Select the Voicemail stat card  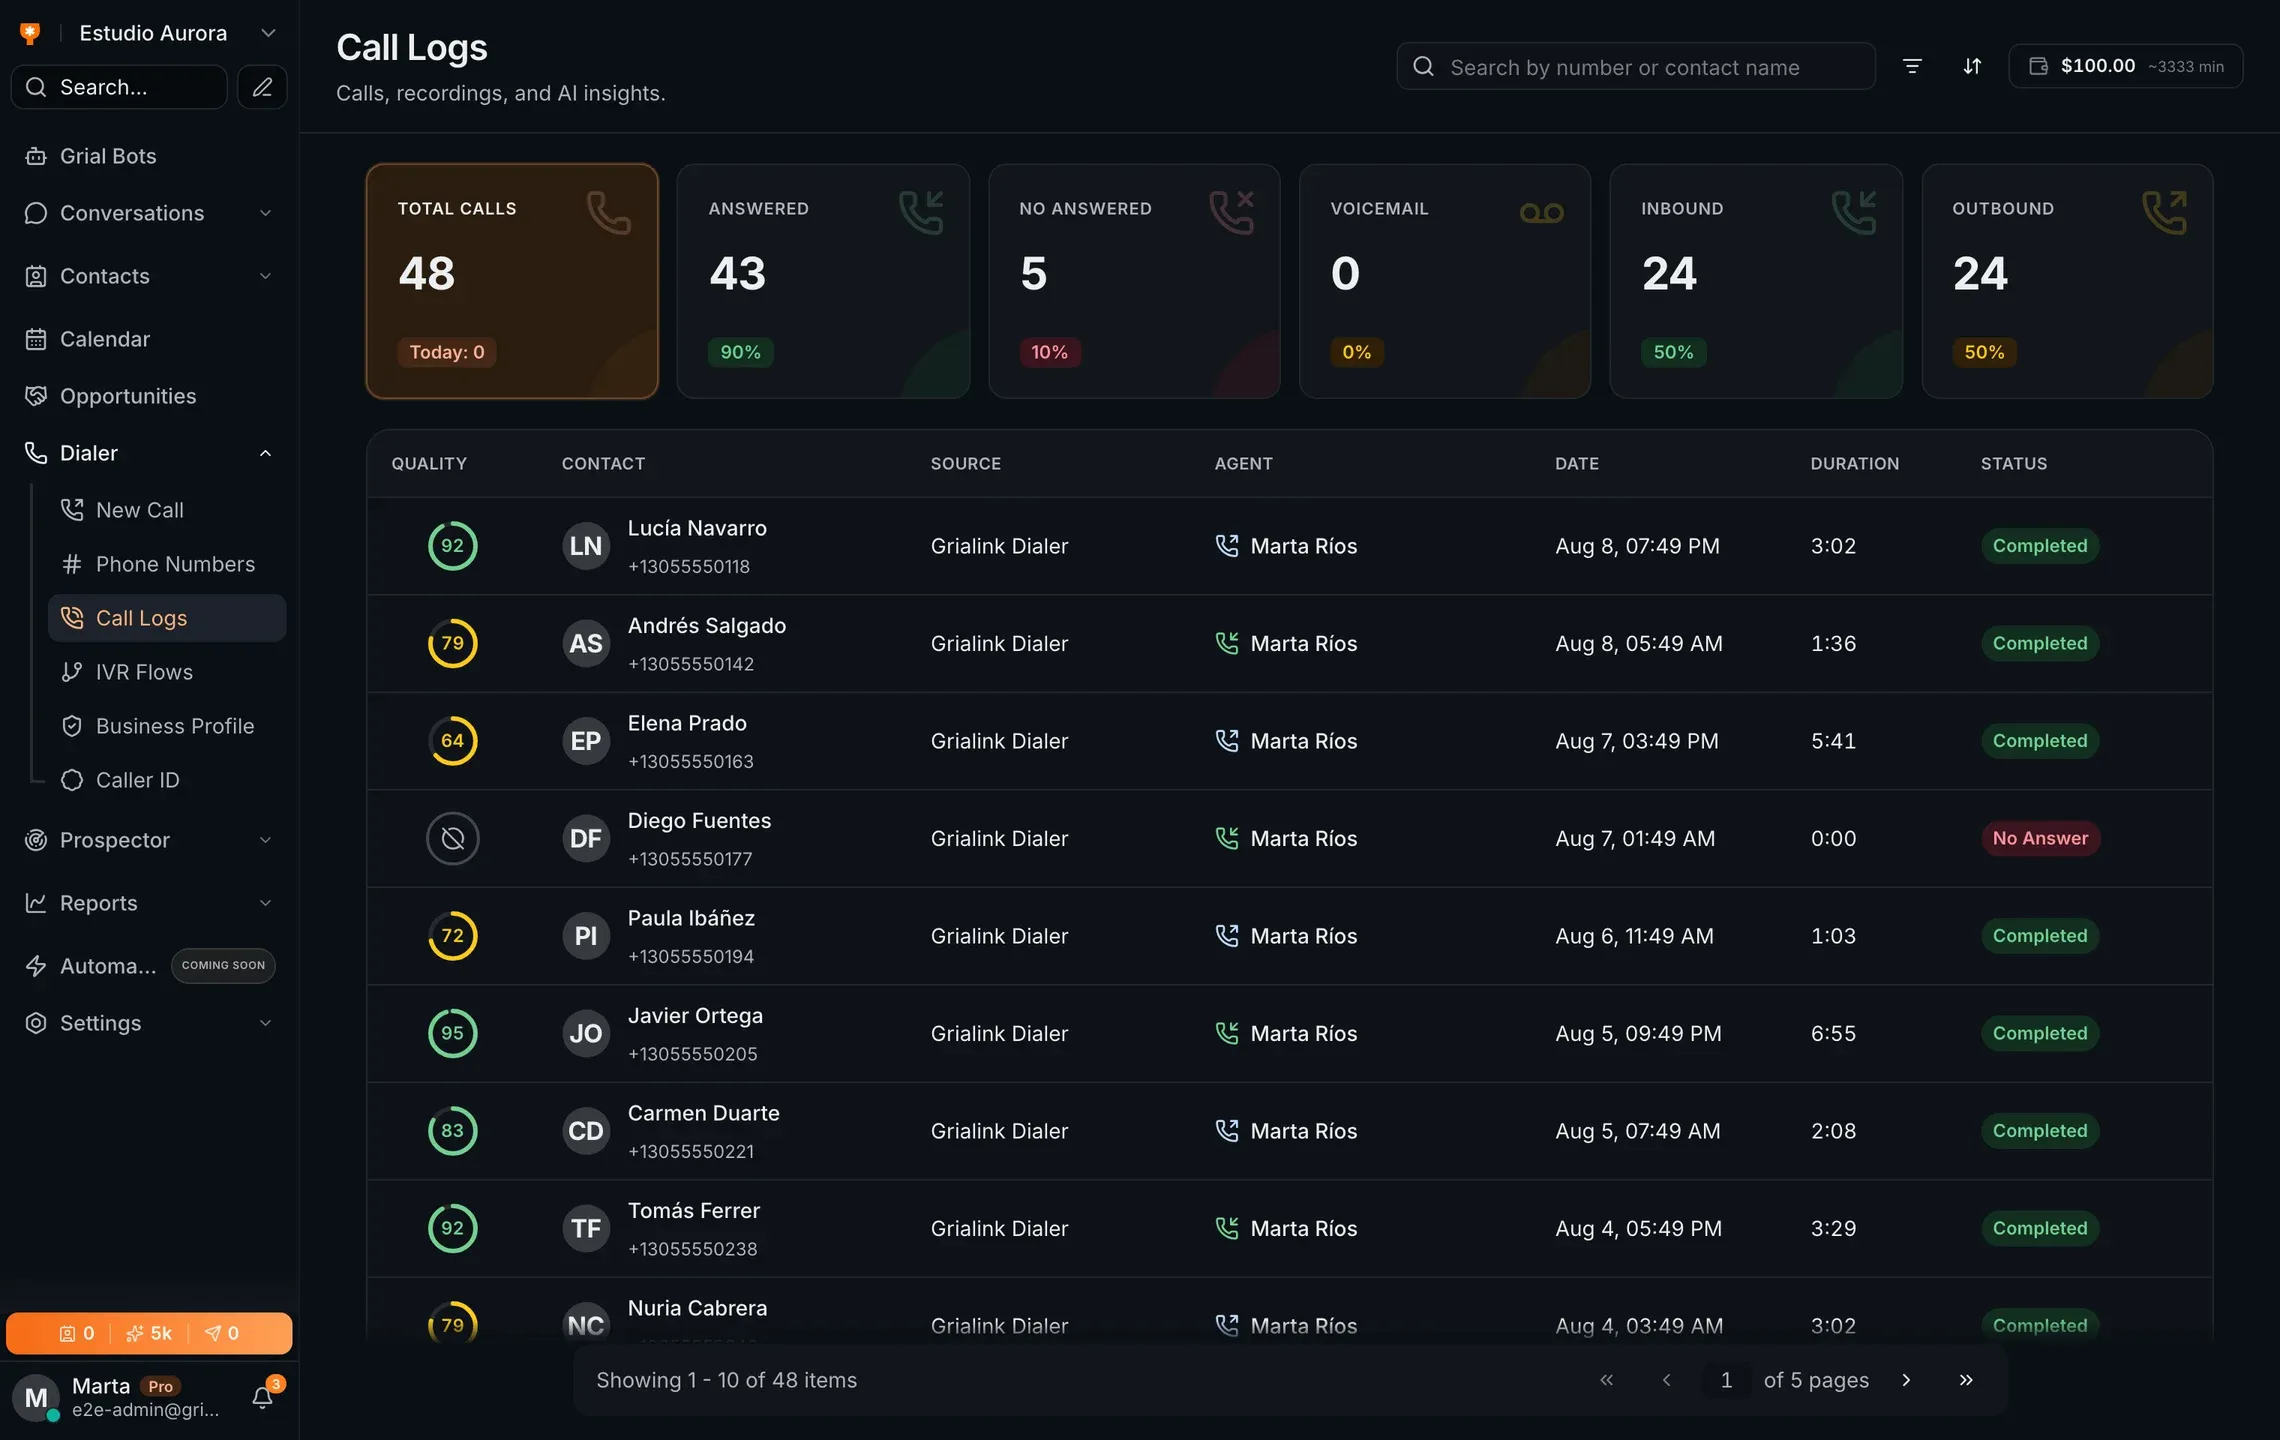point(1445,281)
